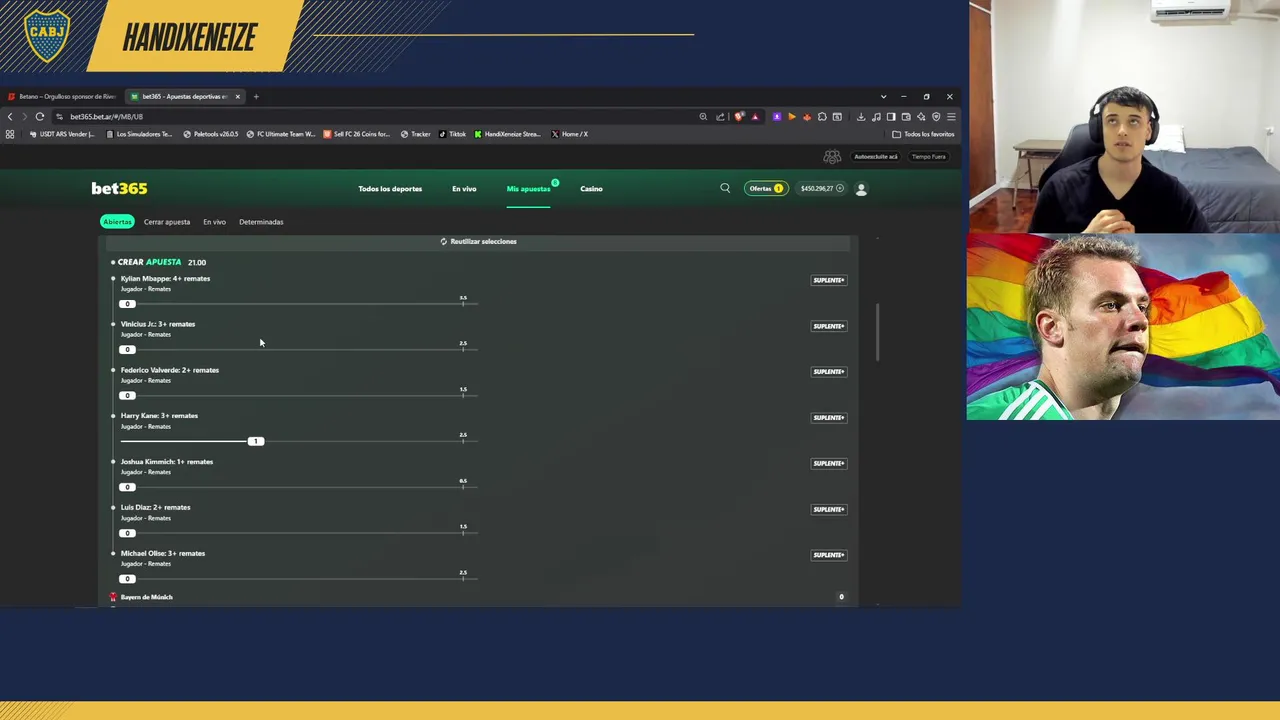Click SUPLENTE+ for Vinicius Jr

coord(828,326)
